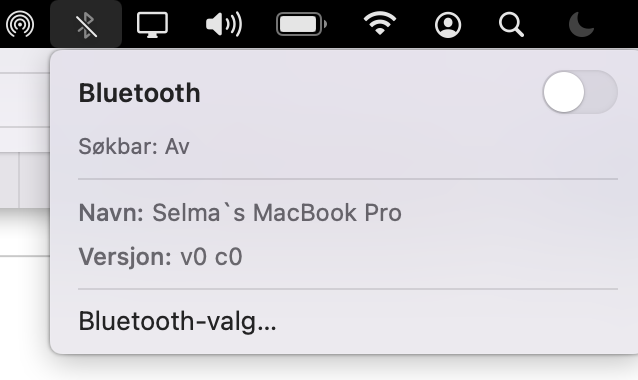This screenshot has width=638, height=380.
Task: Click the Bluetooth heading in the panel
Action: (140, 93)
